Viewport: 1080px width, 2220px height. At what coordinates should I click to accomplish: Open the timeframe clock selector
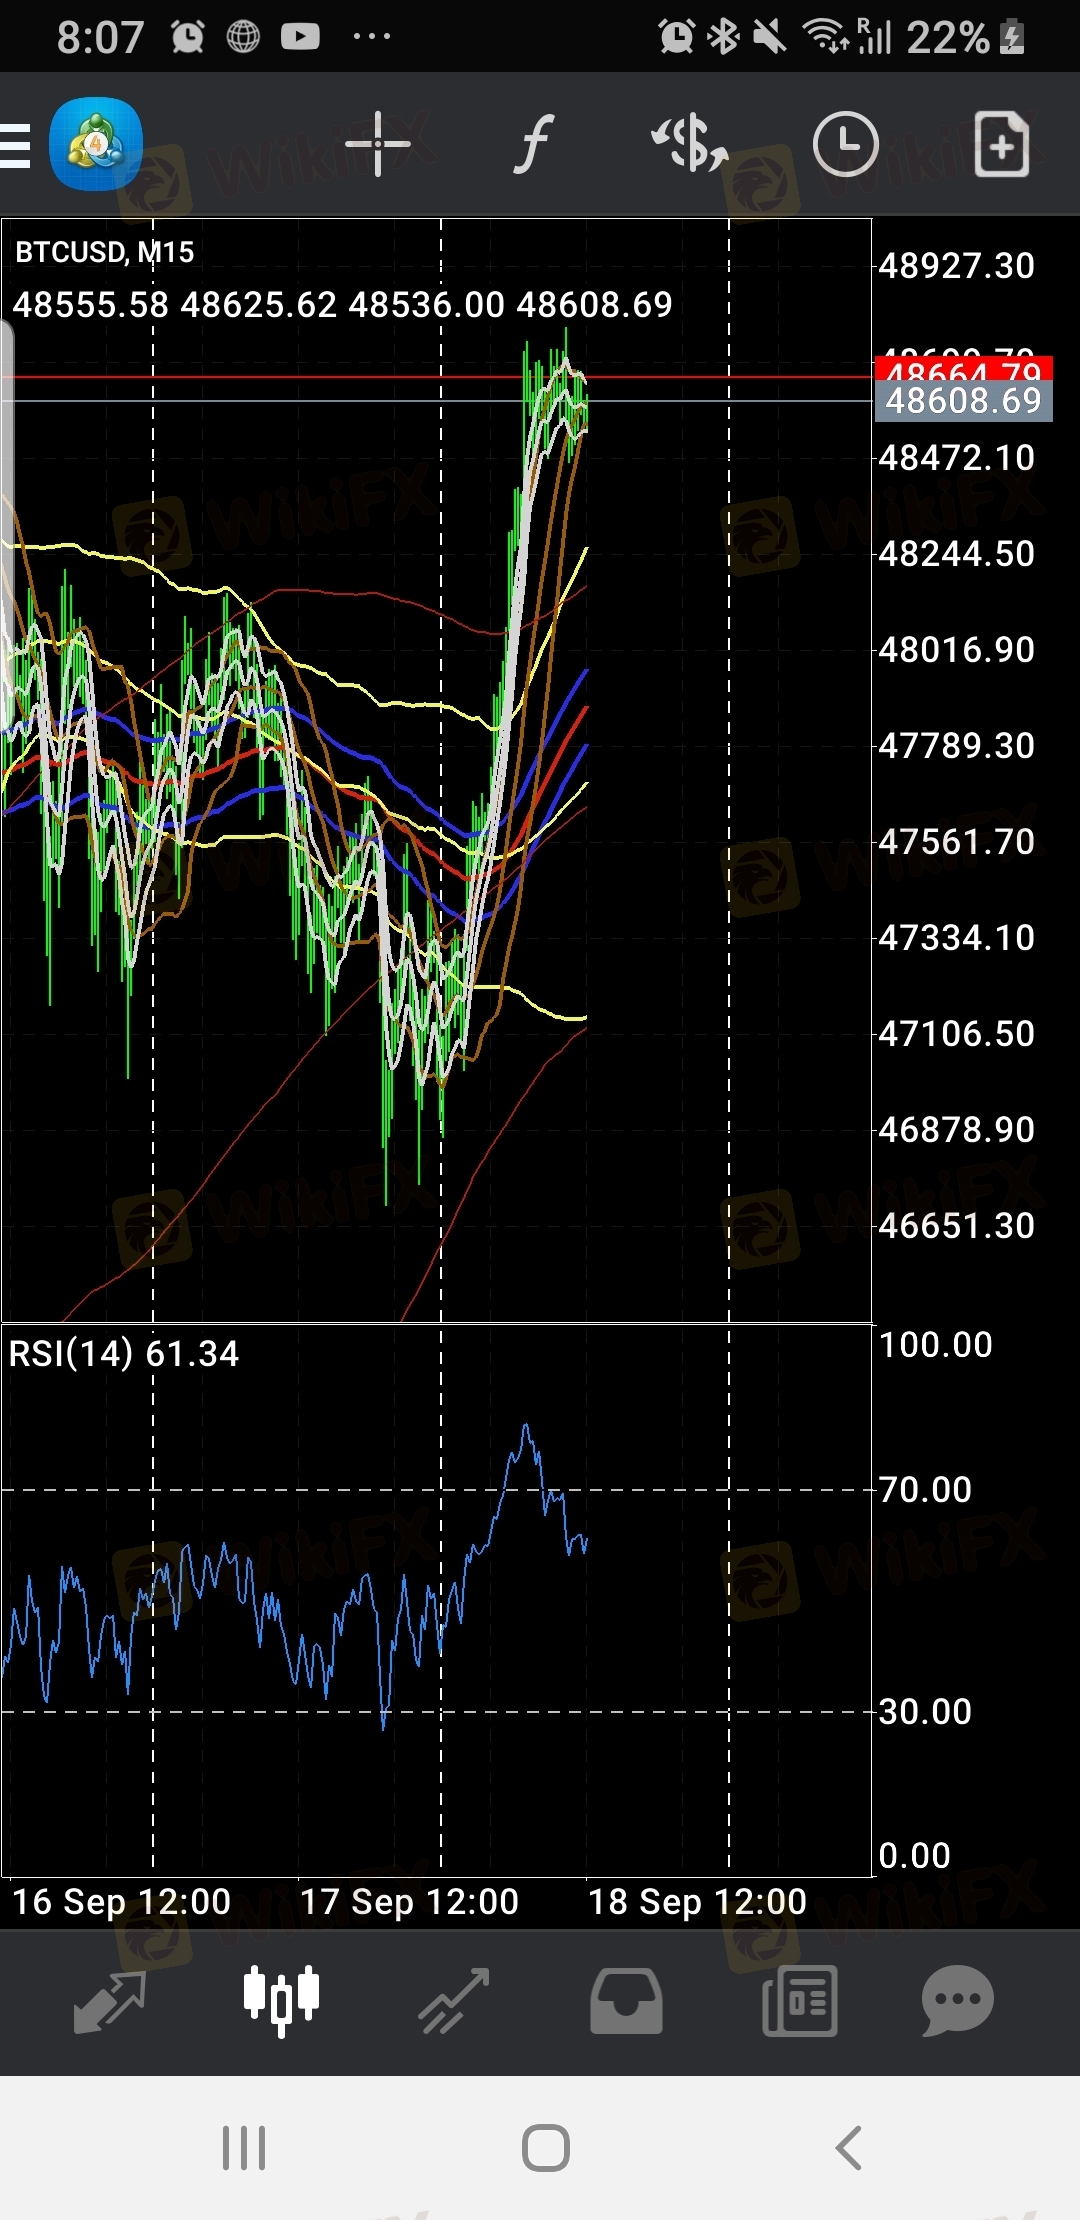coord(845,145)
